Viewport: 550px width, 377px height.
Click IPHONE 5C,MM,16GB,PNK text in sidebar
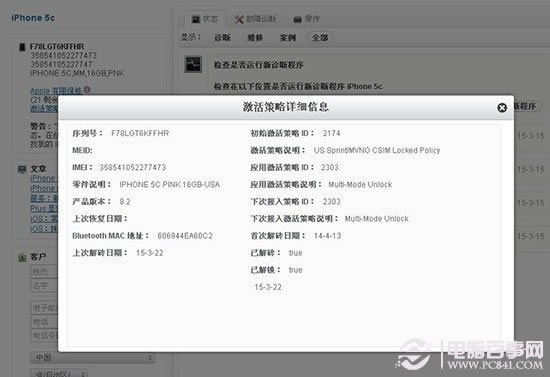[x=77, y=73]
